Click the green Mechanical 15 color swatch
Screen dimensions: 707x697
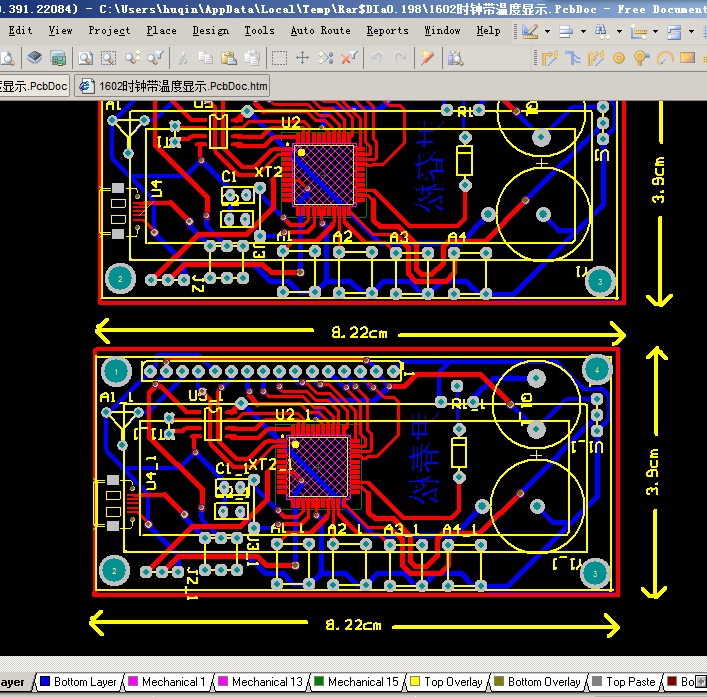tap(319, 681)
